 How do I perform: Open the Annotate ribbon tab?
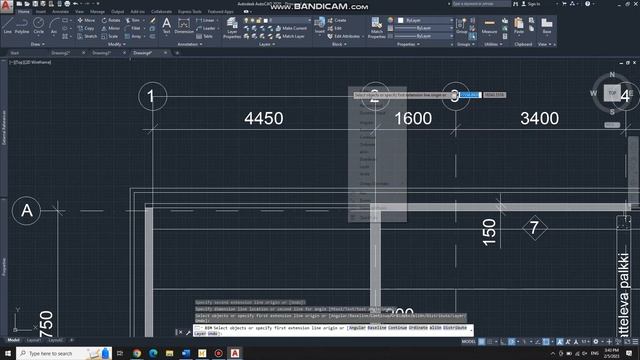click(x=60, y=11)
